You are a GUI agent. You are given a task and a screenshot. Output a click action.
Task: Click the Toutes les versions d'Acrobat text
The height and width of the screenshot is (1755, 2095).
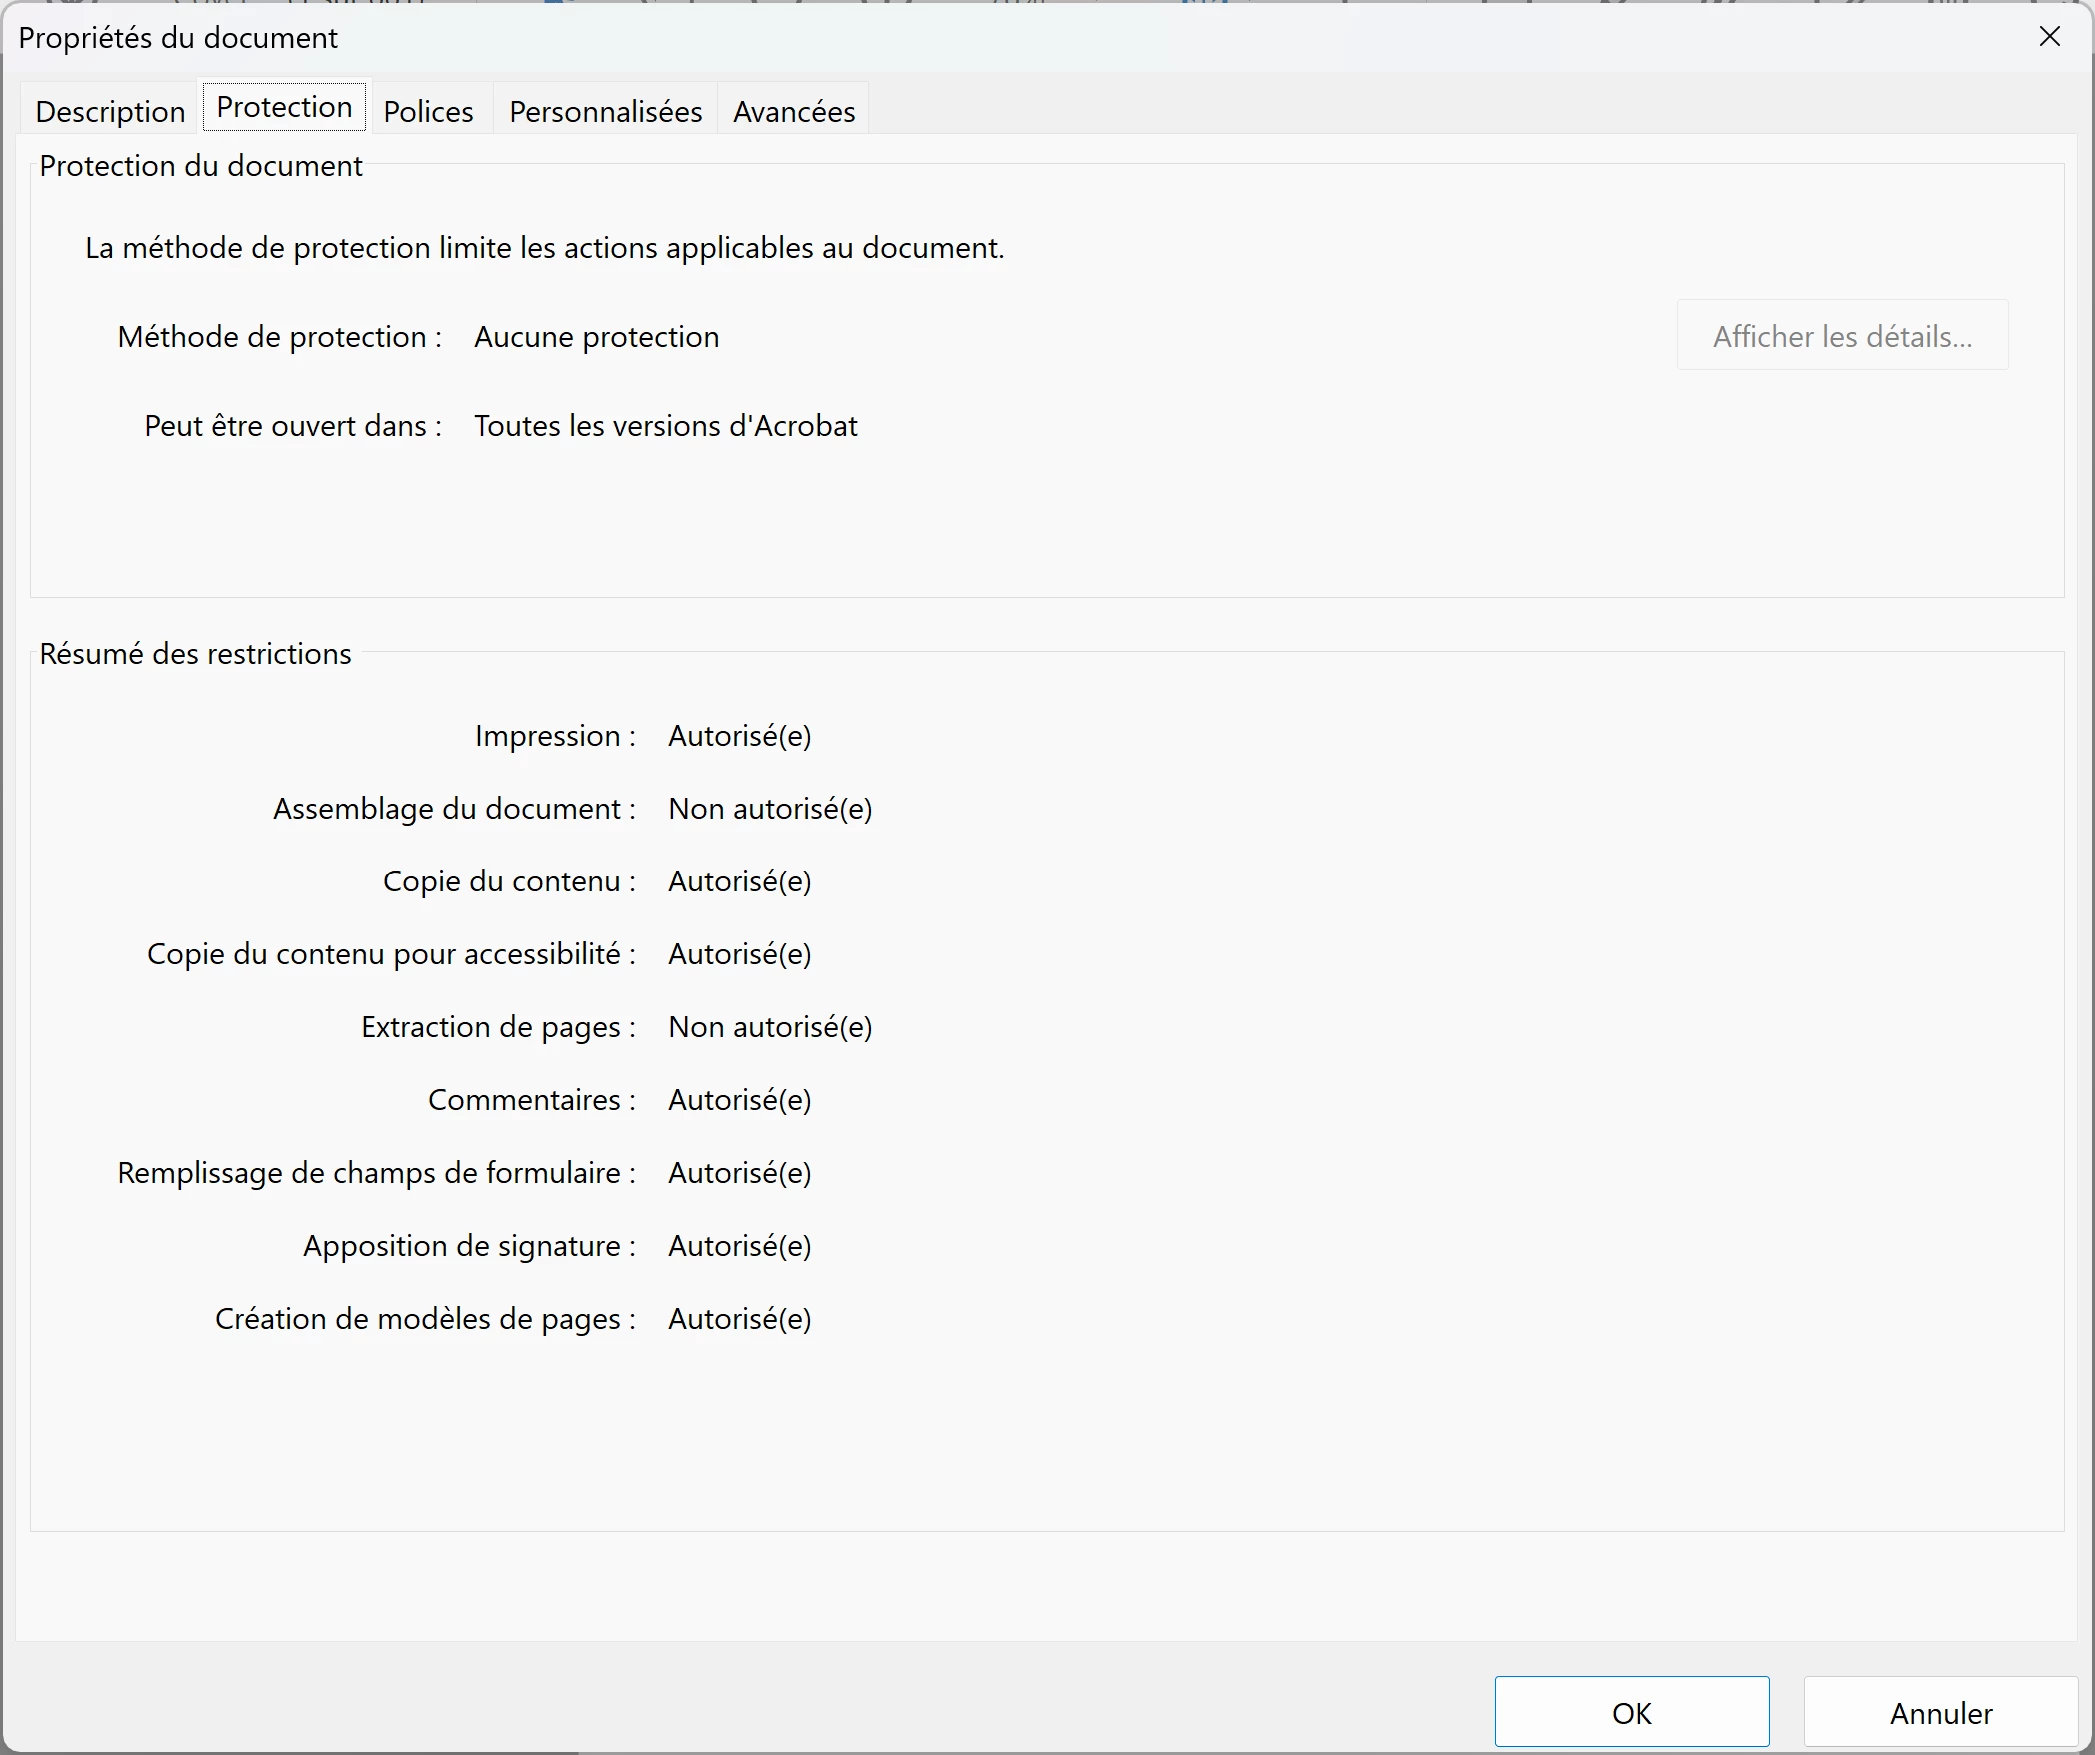pyautogui.click(x=665, y=426)
